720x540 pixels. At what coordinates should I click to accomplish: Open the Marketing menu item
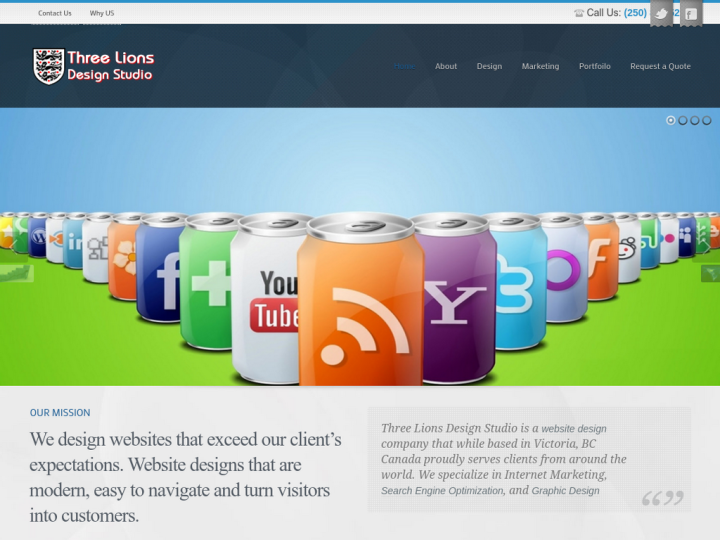pos(540,66)
